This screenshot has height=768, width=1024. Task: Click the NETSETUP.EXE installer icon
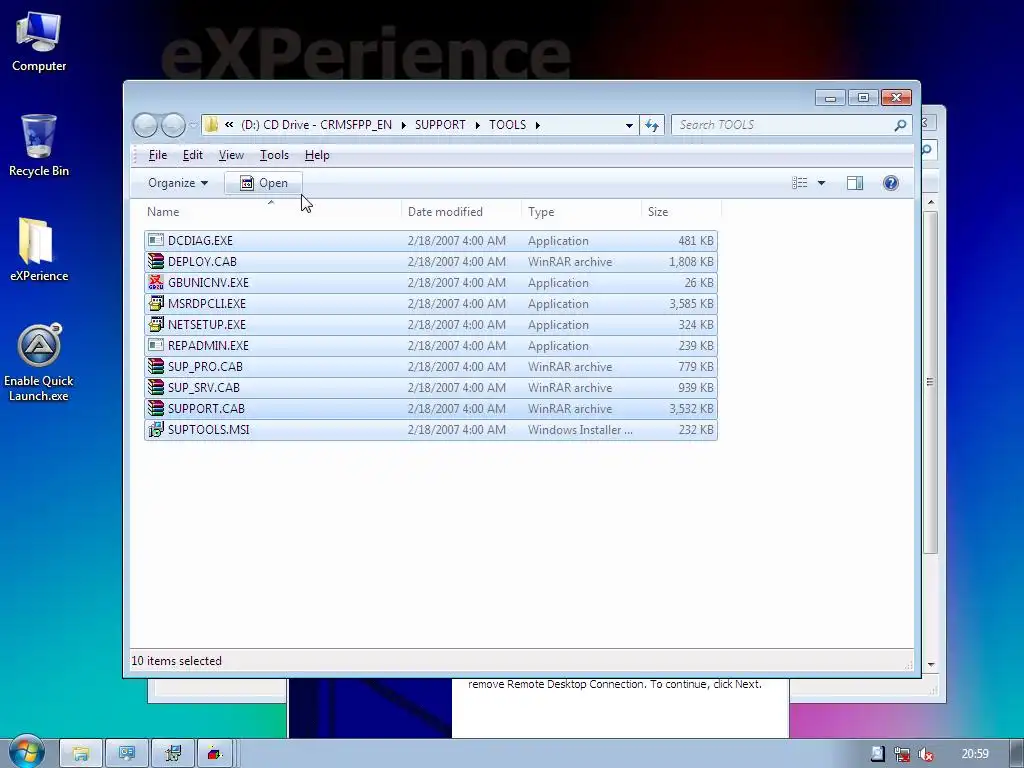pos(155,324)
